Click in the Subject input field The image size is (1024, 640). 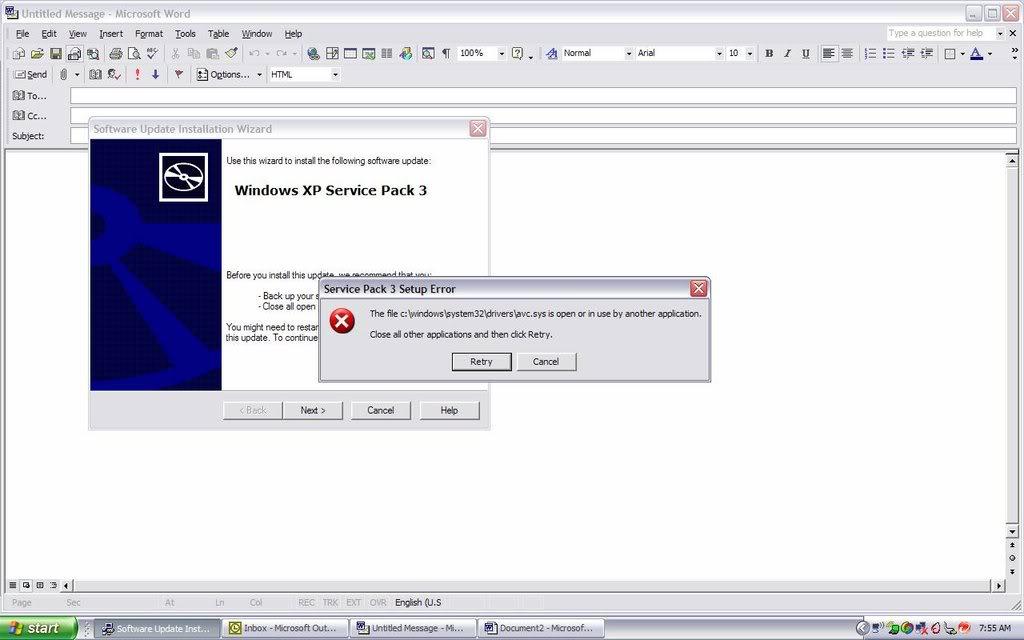(x=540, y=136)
